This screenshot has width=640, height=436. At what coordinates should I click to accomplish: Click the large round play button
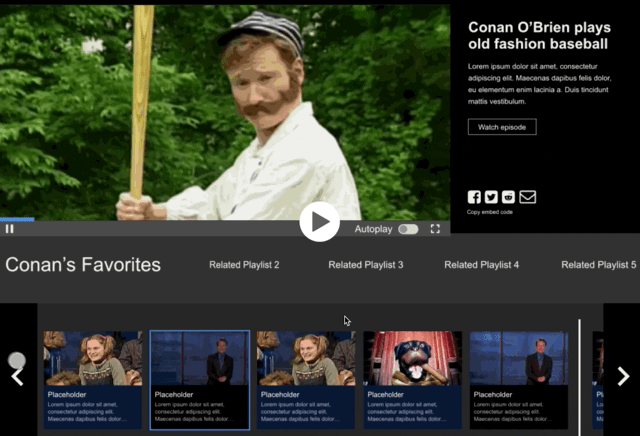(320, 222)
